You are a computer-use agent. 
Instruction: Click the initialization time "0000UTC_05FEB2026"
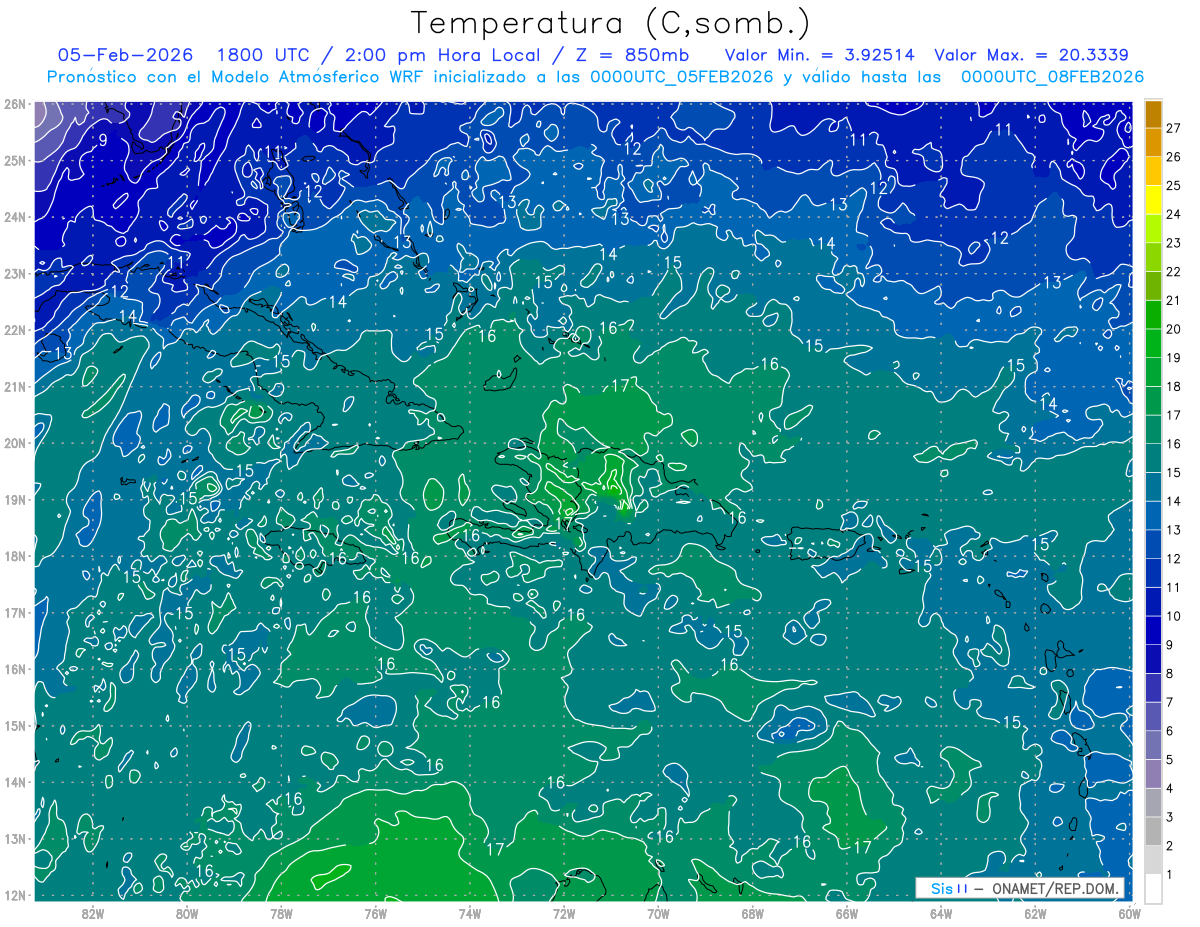tap(682, 77)
